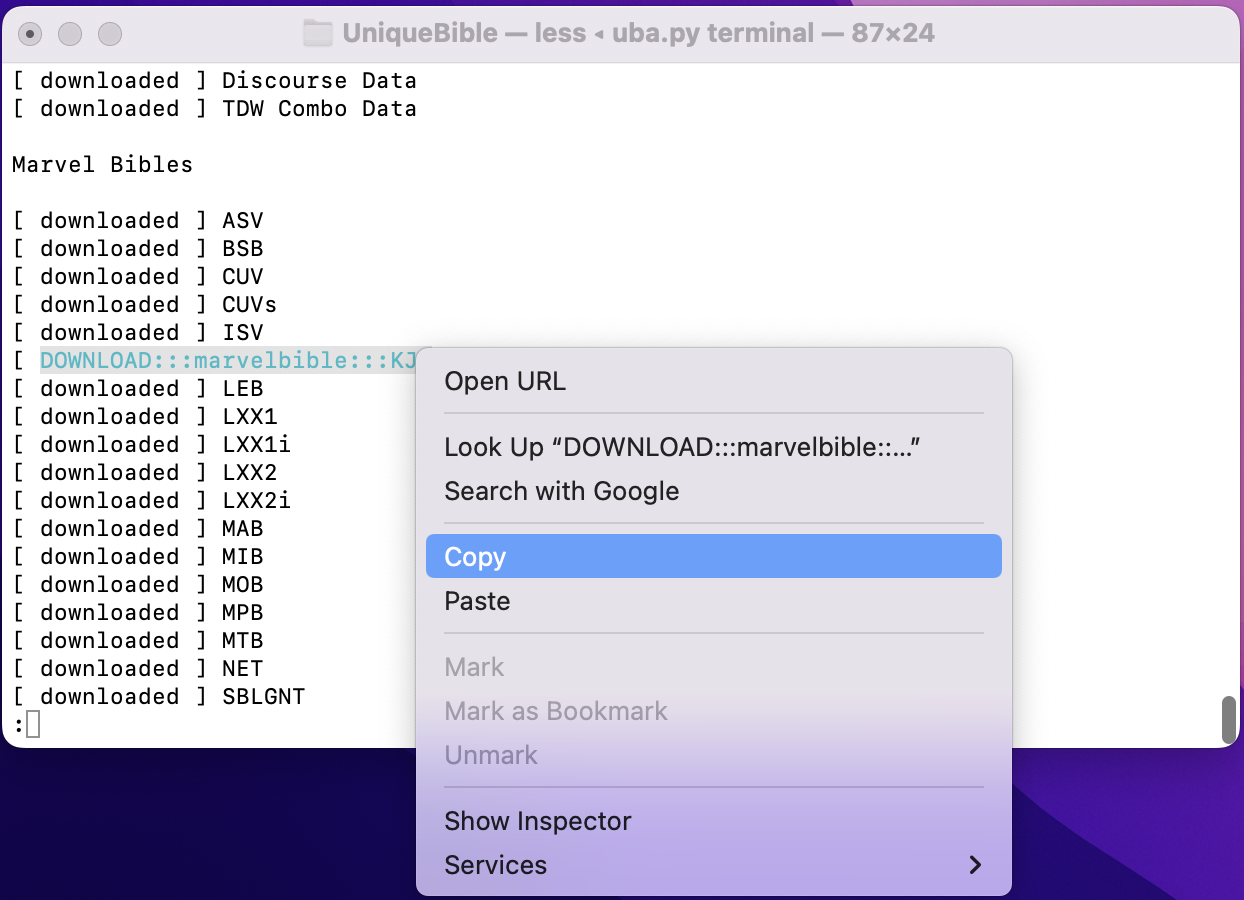Click the Marvel Bibles heading line
The width and height of the screenshot is (1244, 900).
tap(102, 164)
